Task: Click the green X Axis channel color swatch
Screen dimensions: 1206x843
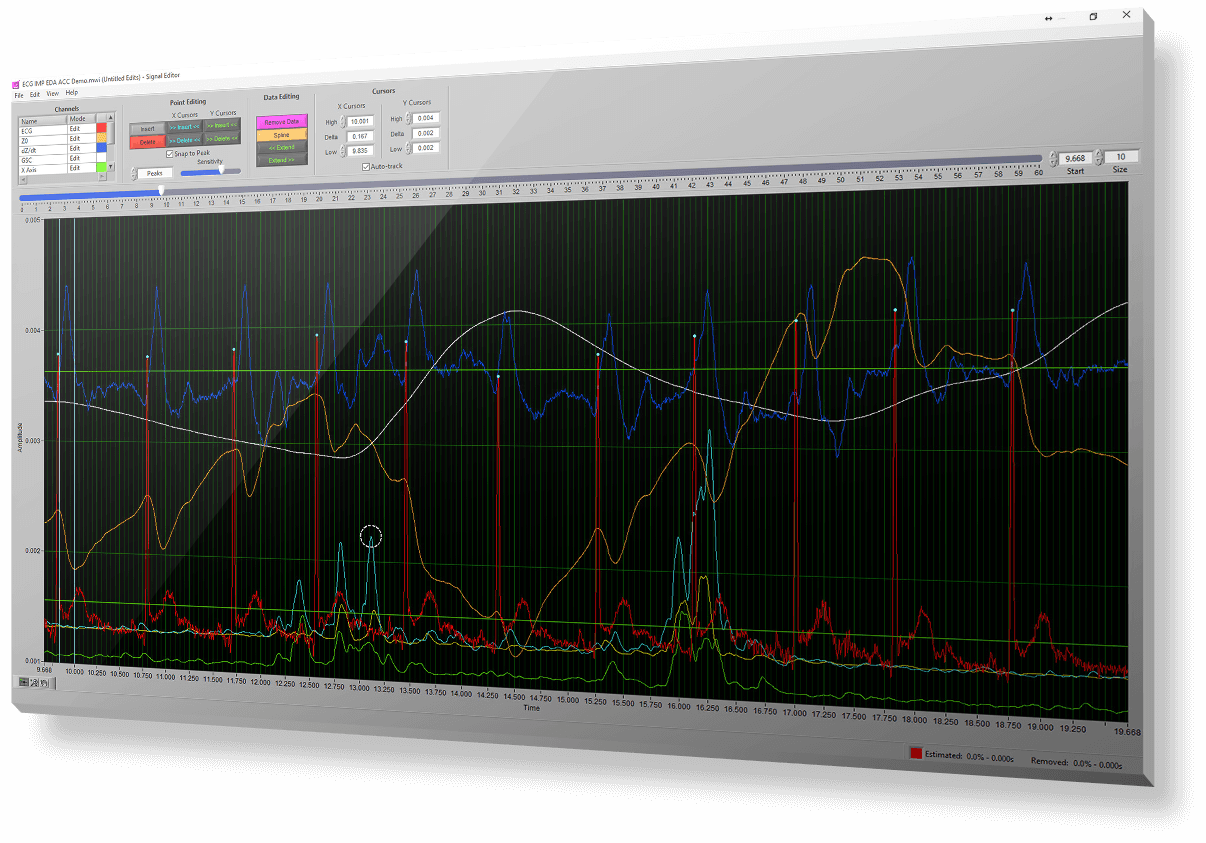Action: (101, 167)
